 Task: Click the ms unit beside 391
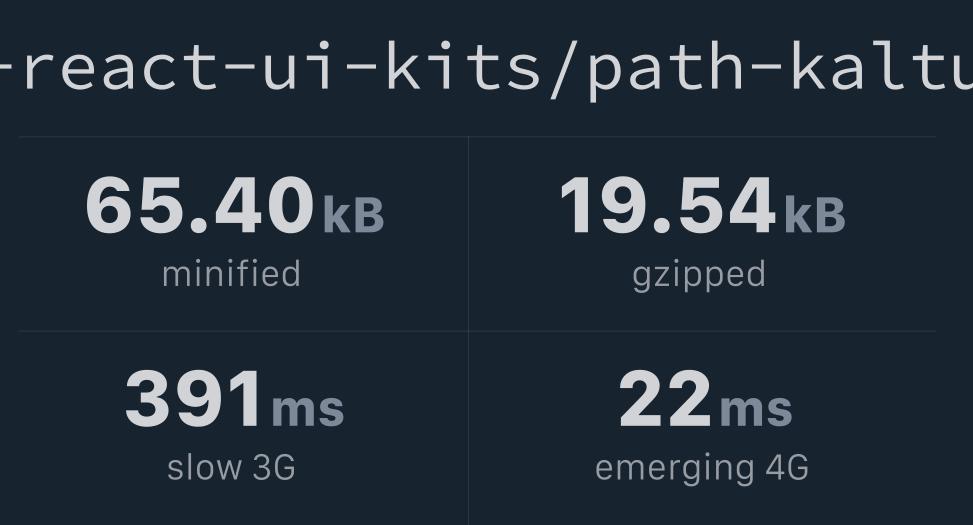click(x=308, y=410)
